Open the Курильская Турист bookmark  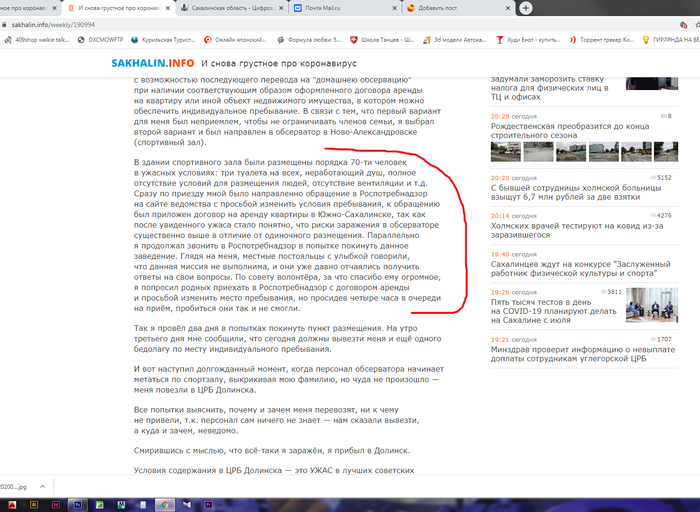[165, 41]
